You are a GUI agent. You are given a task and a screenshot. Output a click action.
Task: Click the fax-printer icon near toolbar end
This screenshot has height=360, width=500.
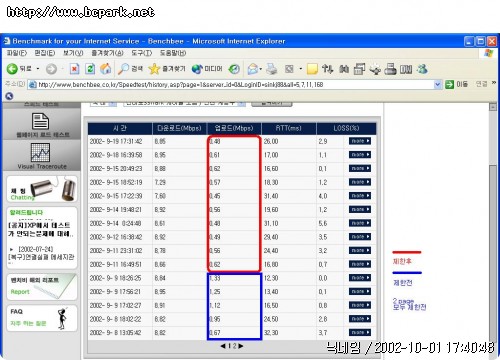[390, 69]
